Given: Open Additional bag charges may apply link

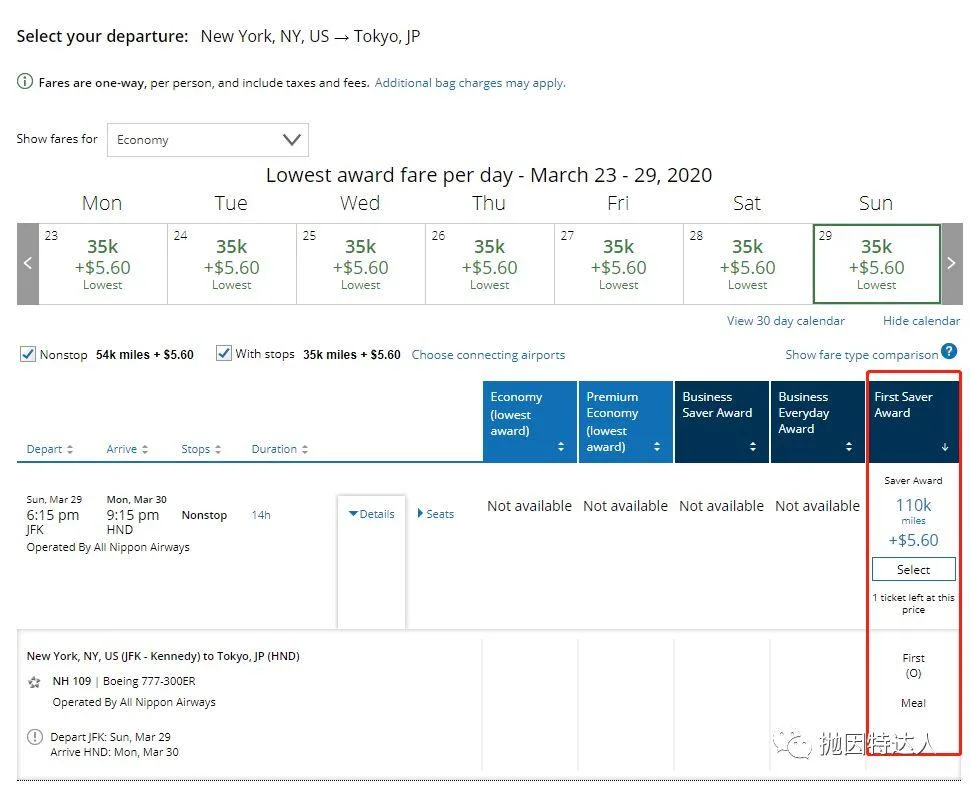Looking at the screenshot, I should click(x=470, y=83).
